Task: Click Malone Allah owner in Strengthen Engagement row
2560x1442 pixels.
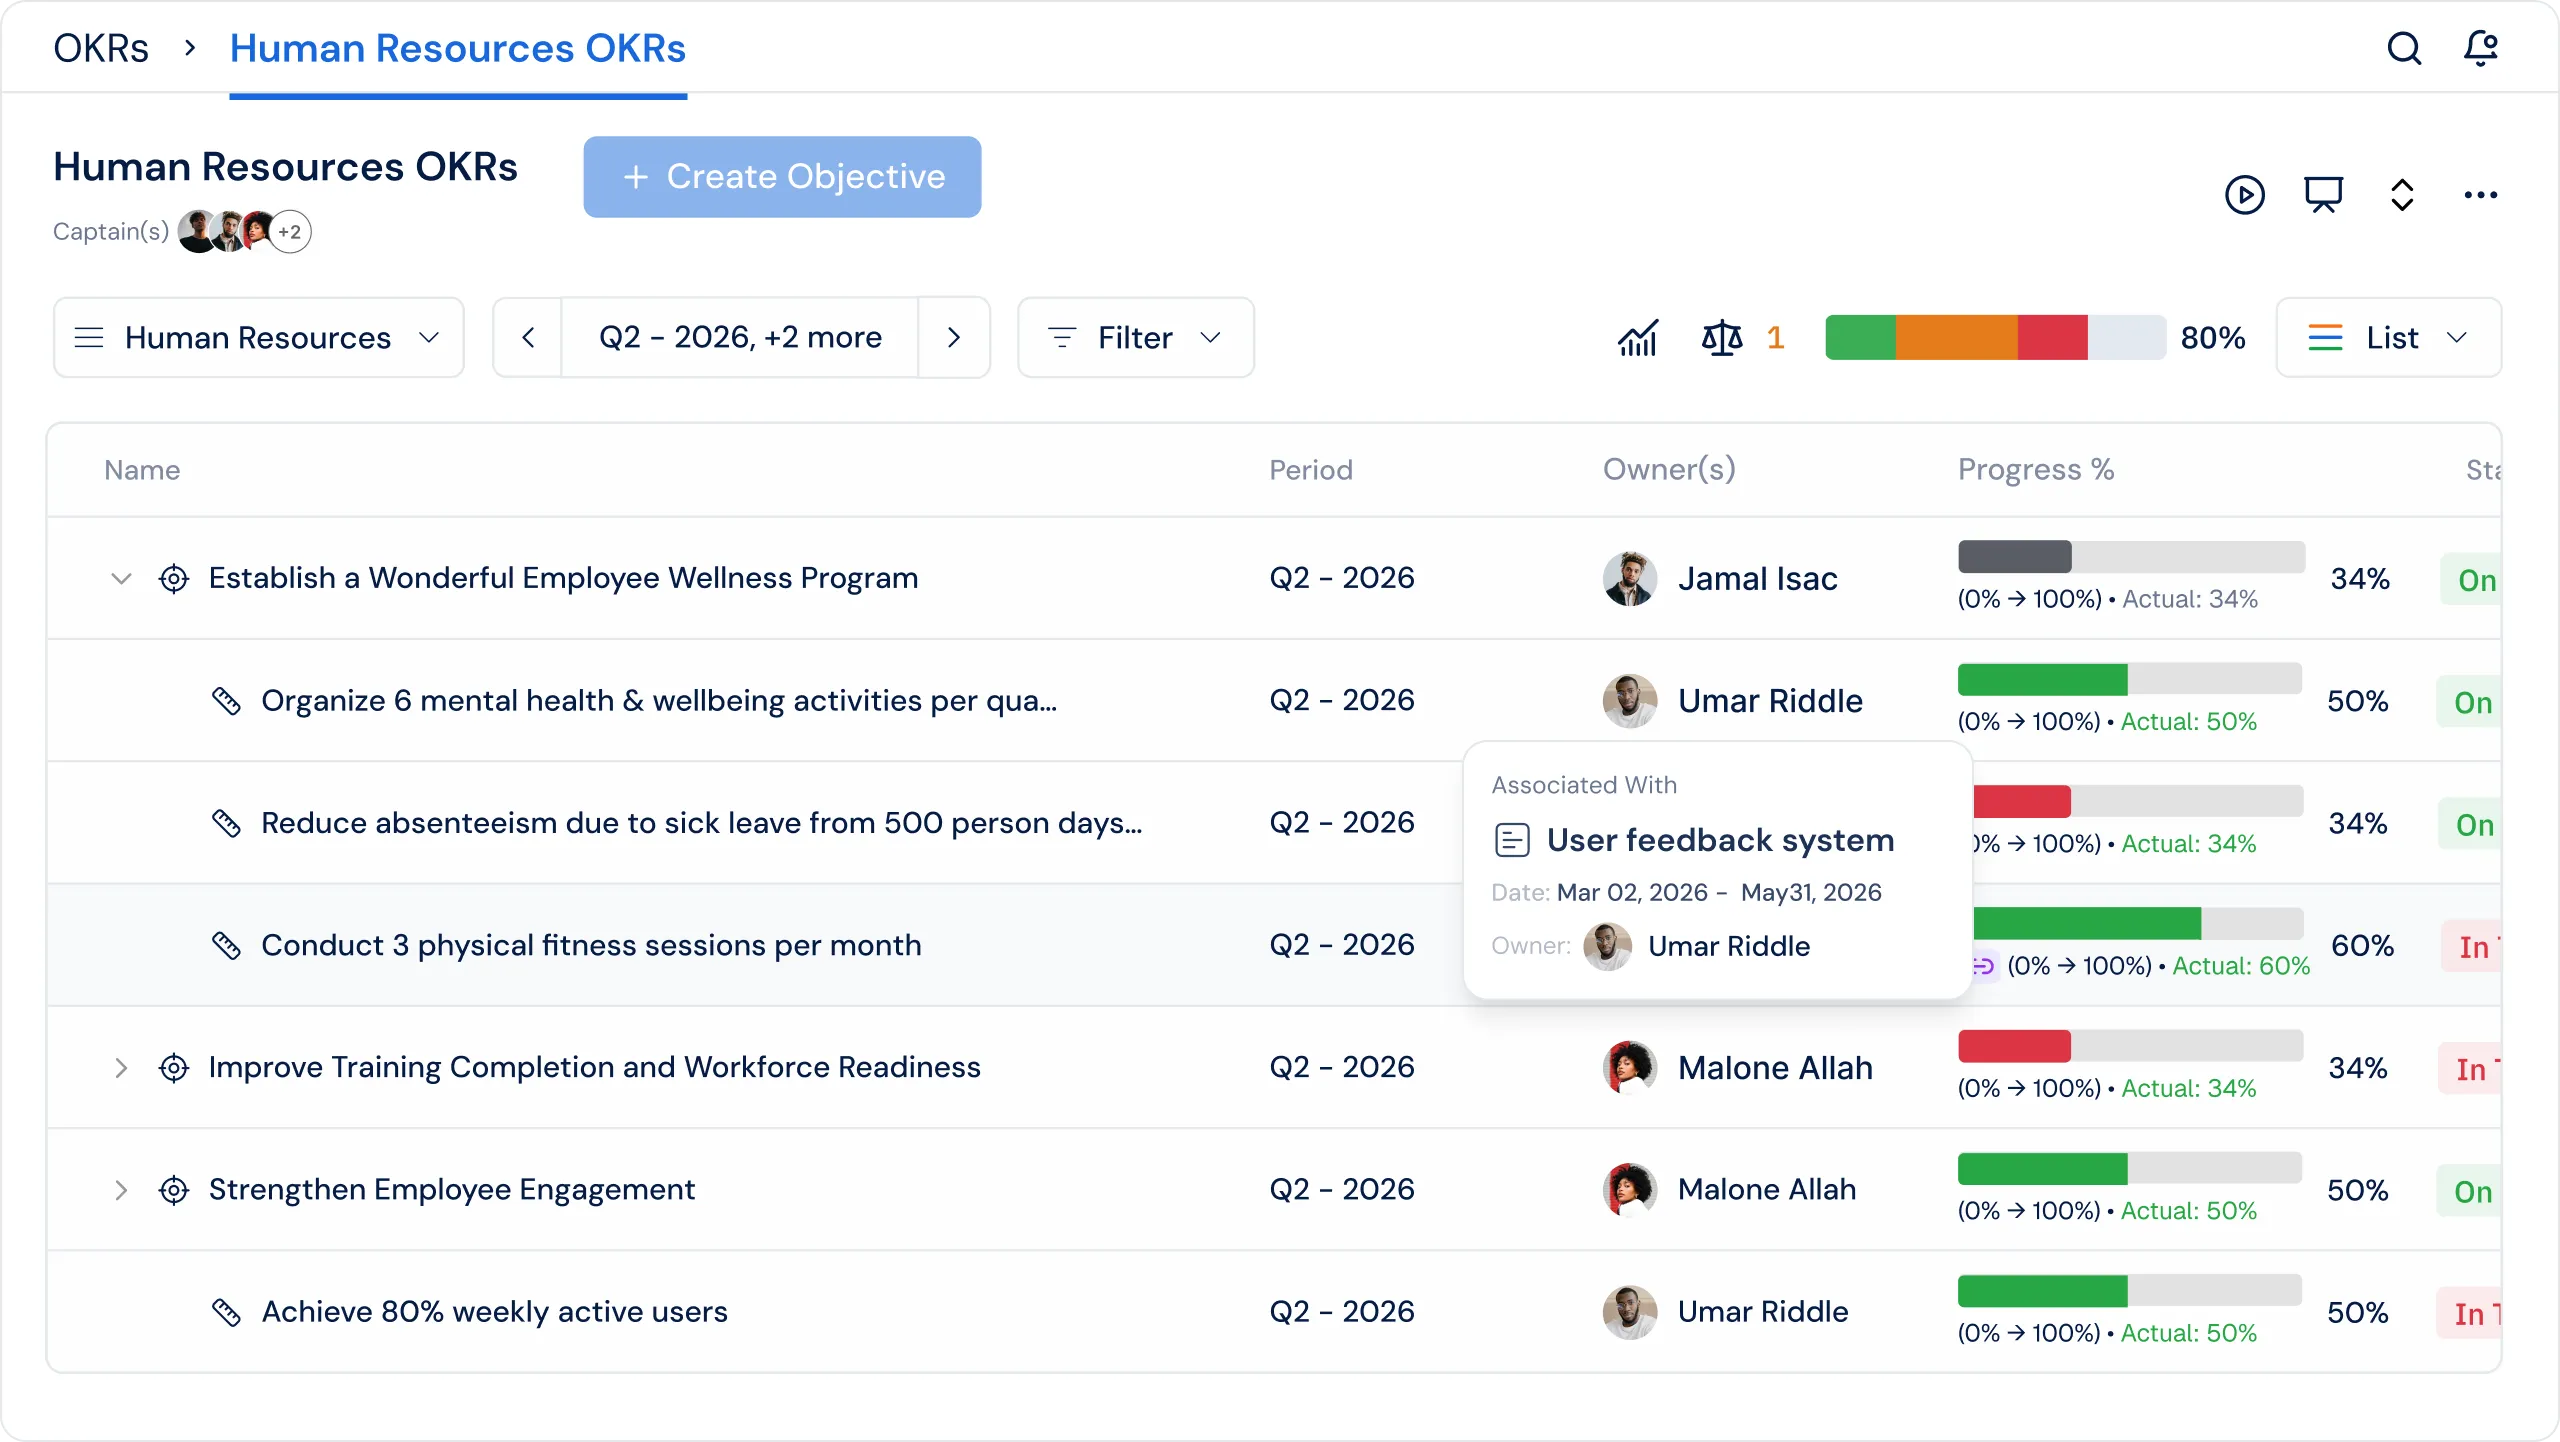Action: (x=1767, y=1190)
